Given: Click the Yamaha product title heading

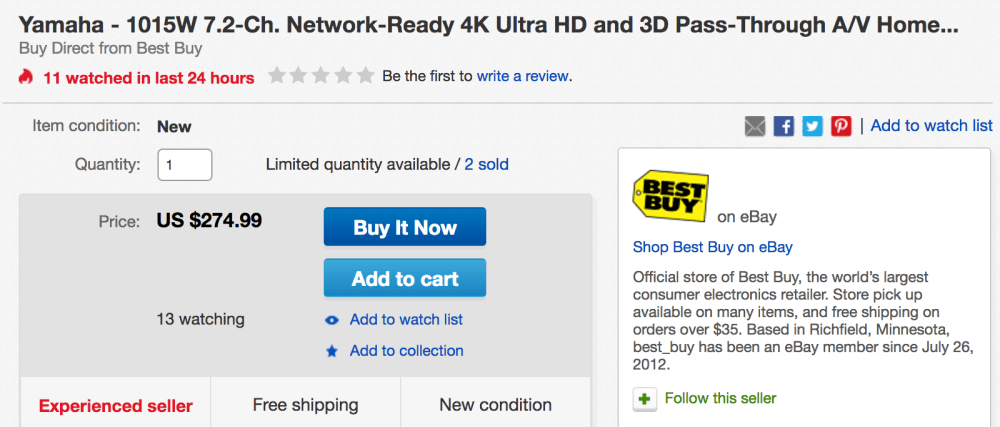Looking at the screenshot, I should tap(488, 26).
